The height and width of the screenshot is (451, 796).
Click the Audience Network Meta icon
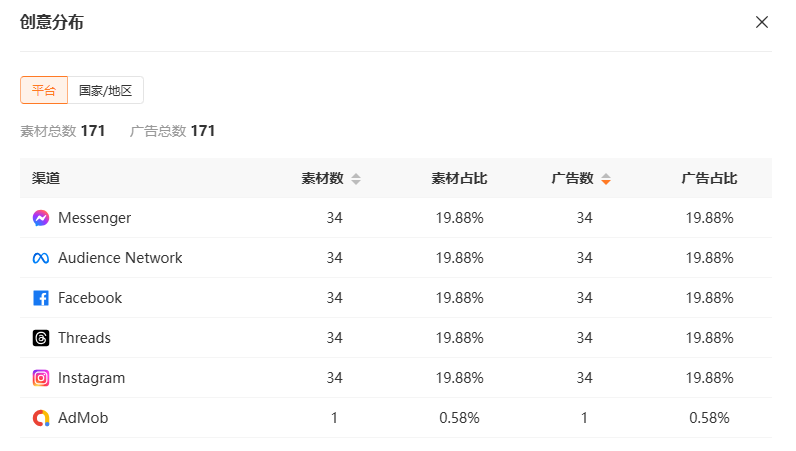(x=41, y=258)
